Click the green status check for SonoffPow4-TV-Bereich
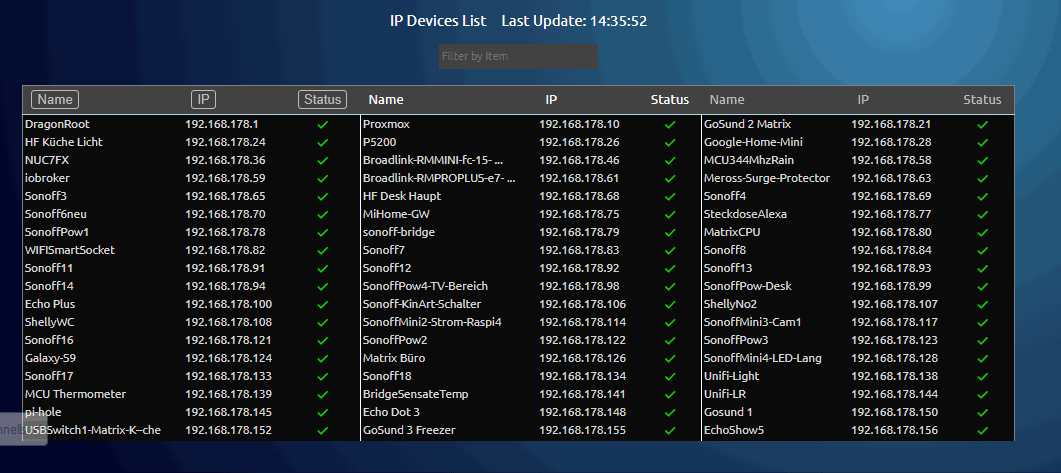 pos(670,286)
